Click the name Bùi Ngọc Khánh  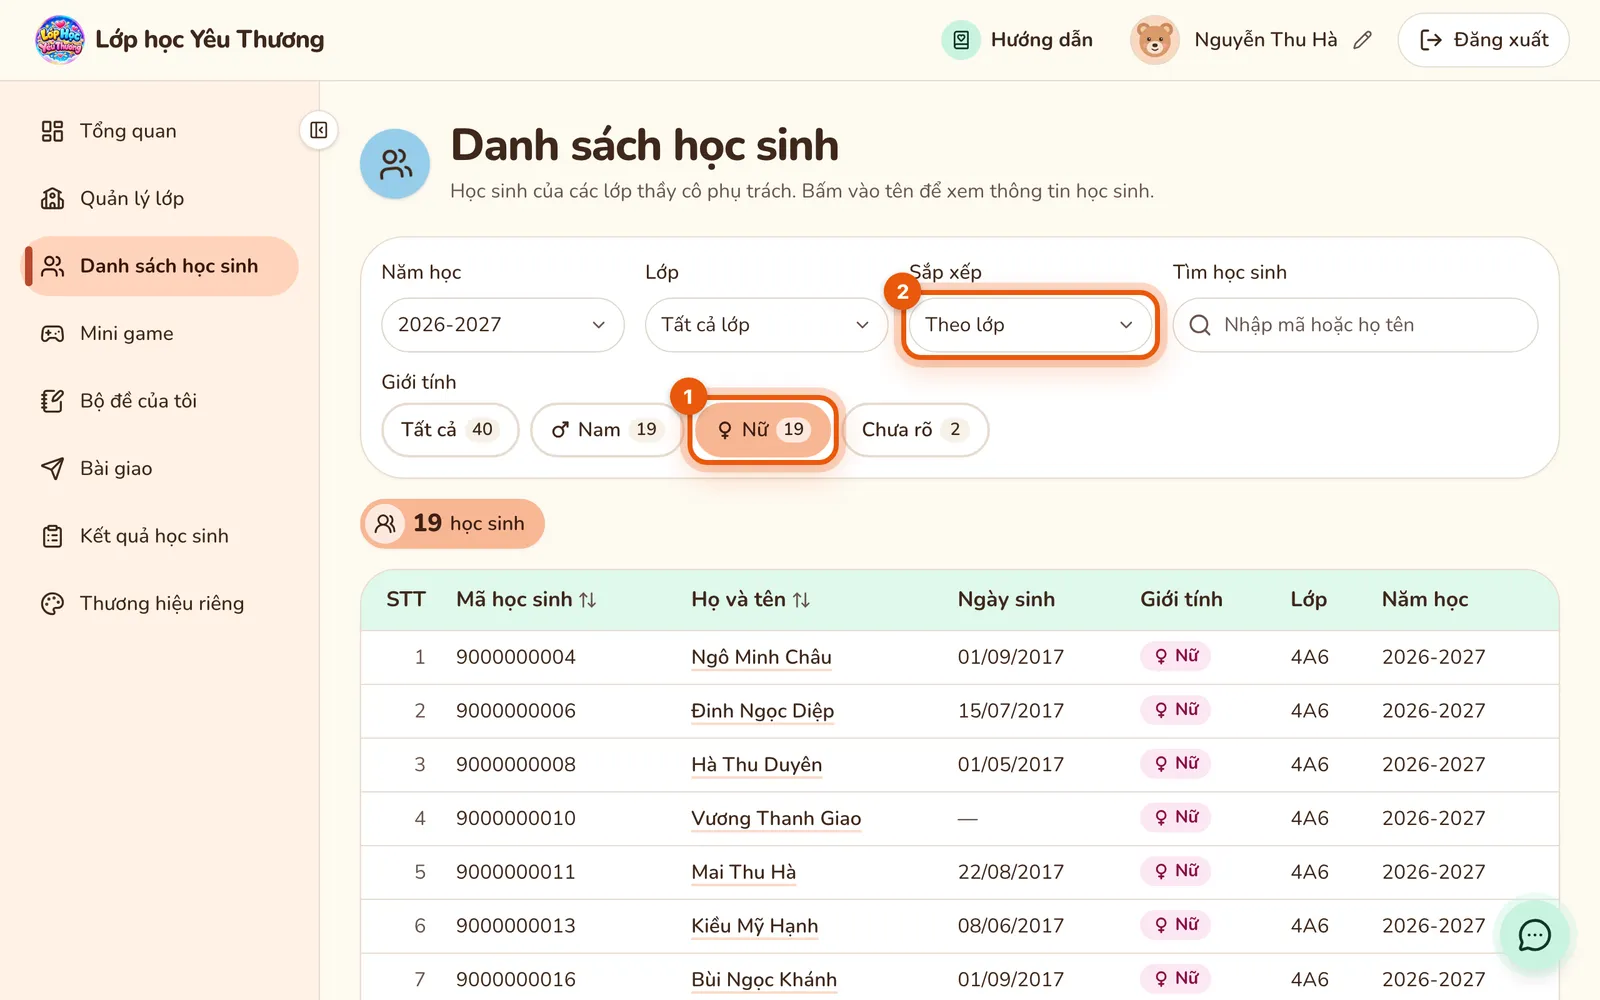pyautogui.click(x=764, y=980)
